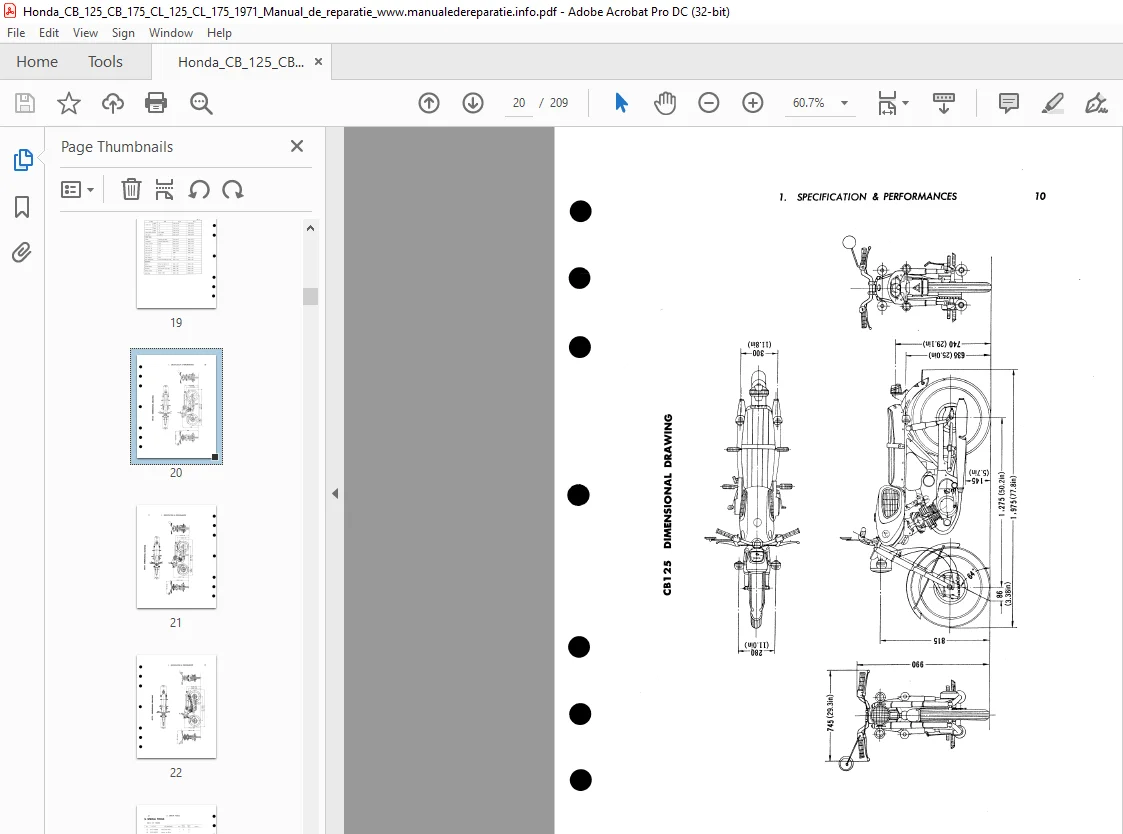Open Bookmarks sidebar panel
1123x834 pixels.
pyautogui.click(x=22, y=207)
